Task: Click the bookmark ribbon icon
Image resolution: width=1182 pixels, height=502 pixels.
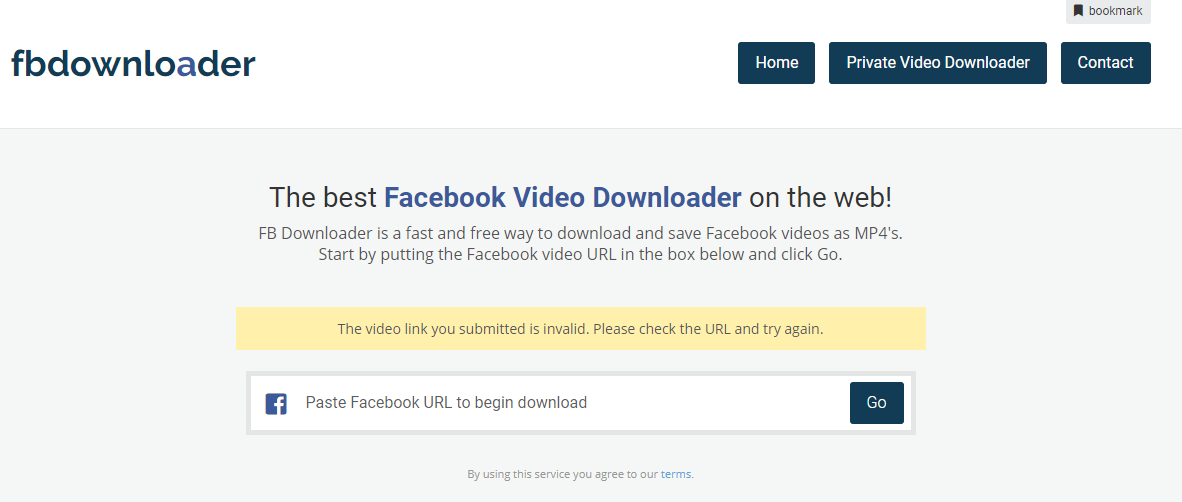Action: coord(1078,11)
